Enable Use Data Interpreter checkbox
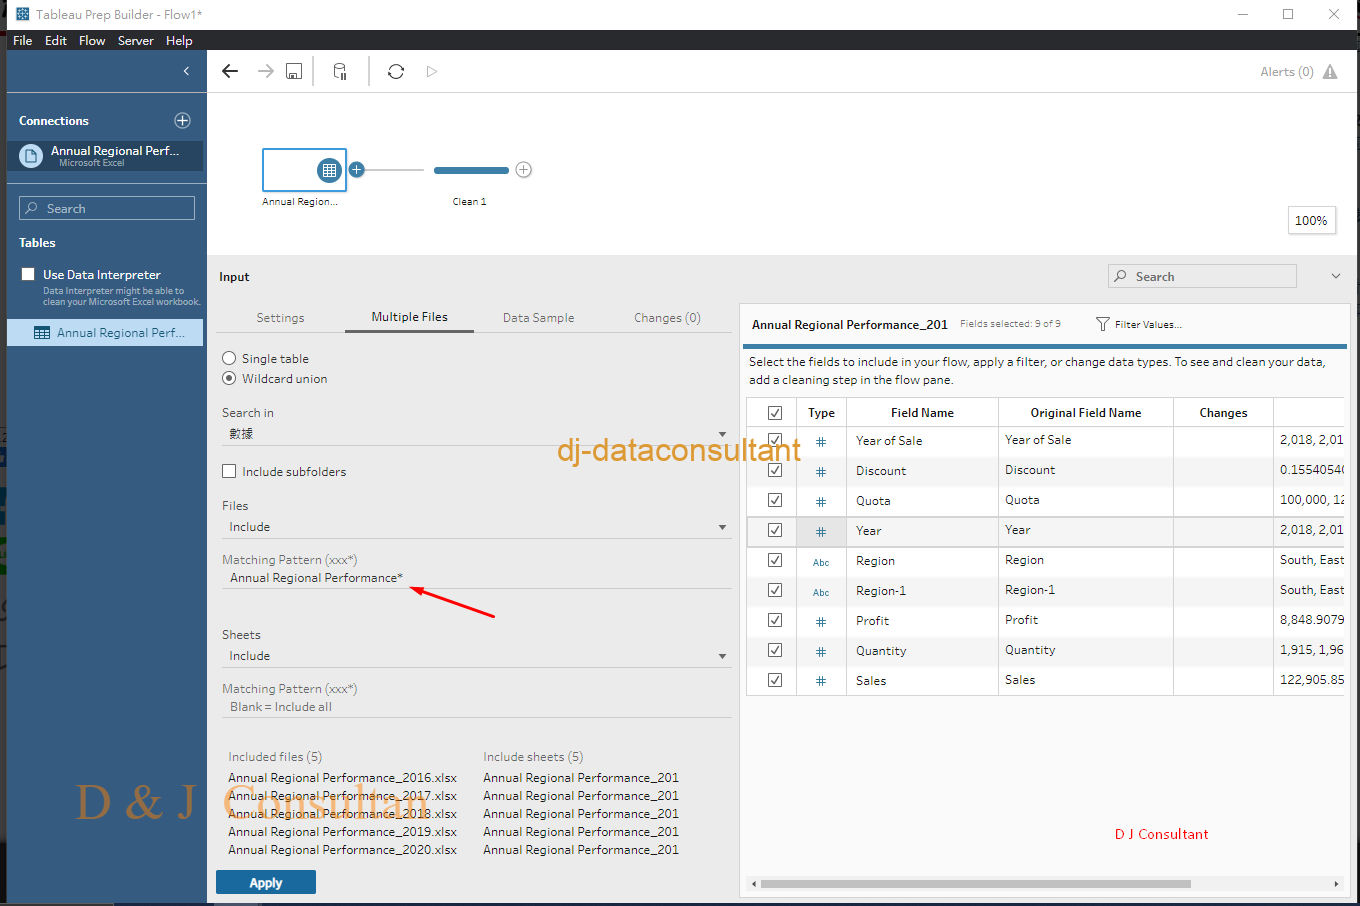This screenshot has width=1360, height=906. pos(29,274)
